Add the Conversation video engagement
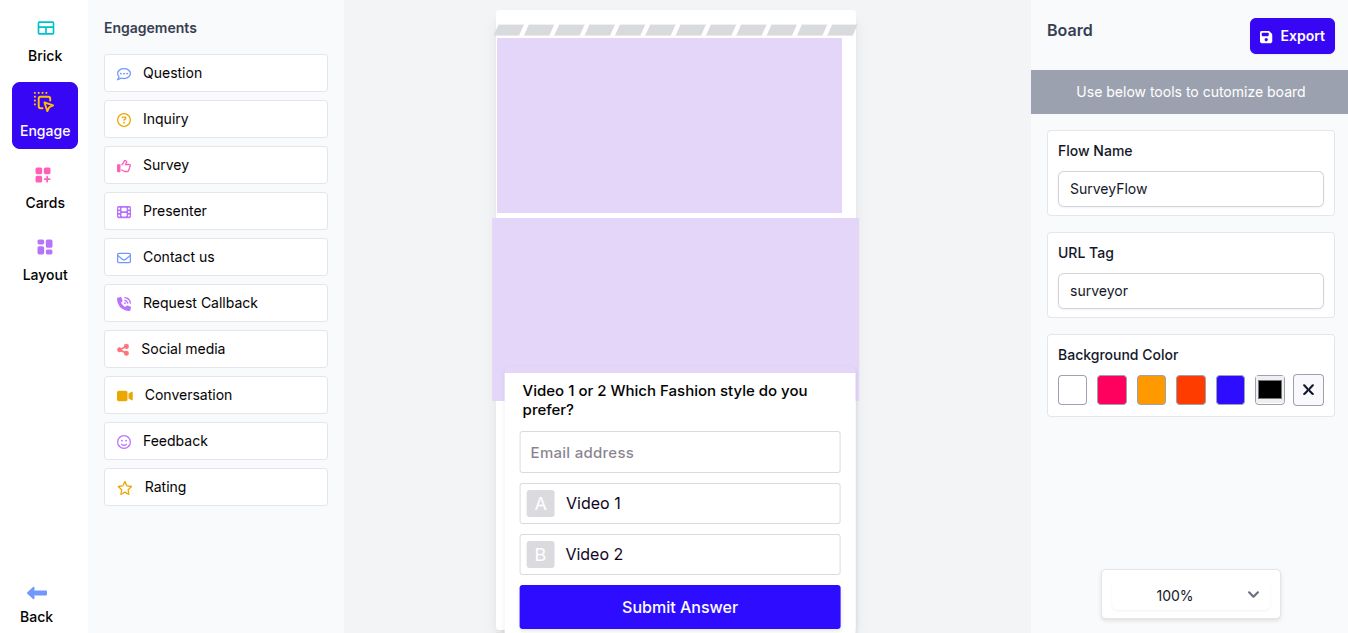This screenshot has height=633, width=1348. coord(216,395)
